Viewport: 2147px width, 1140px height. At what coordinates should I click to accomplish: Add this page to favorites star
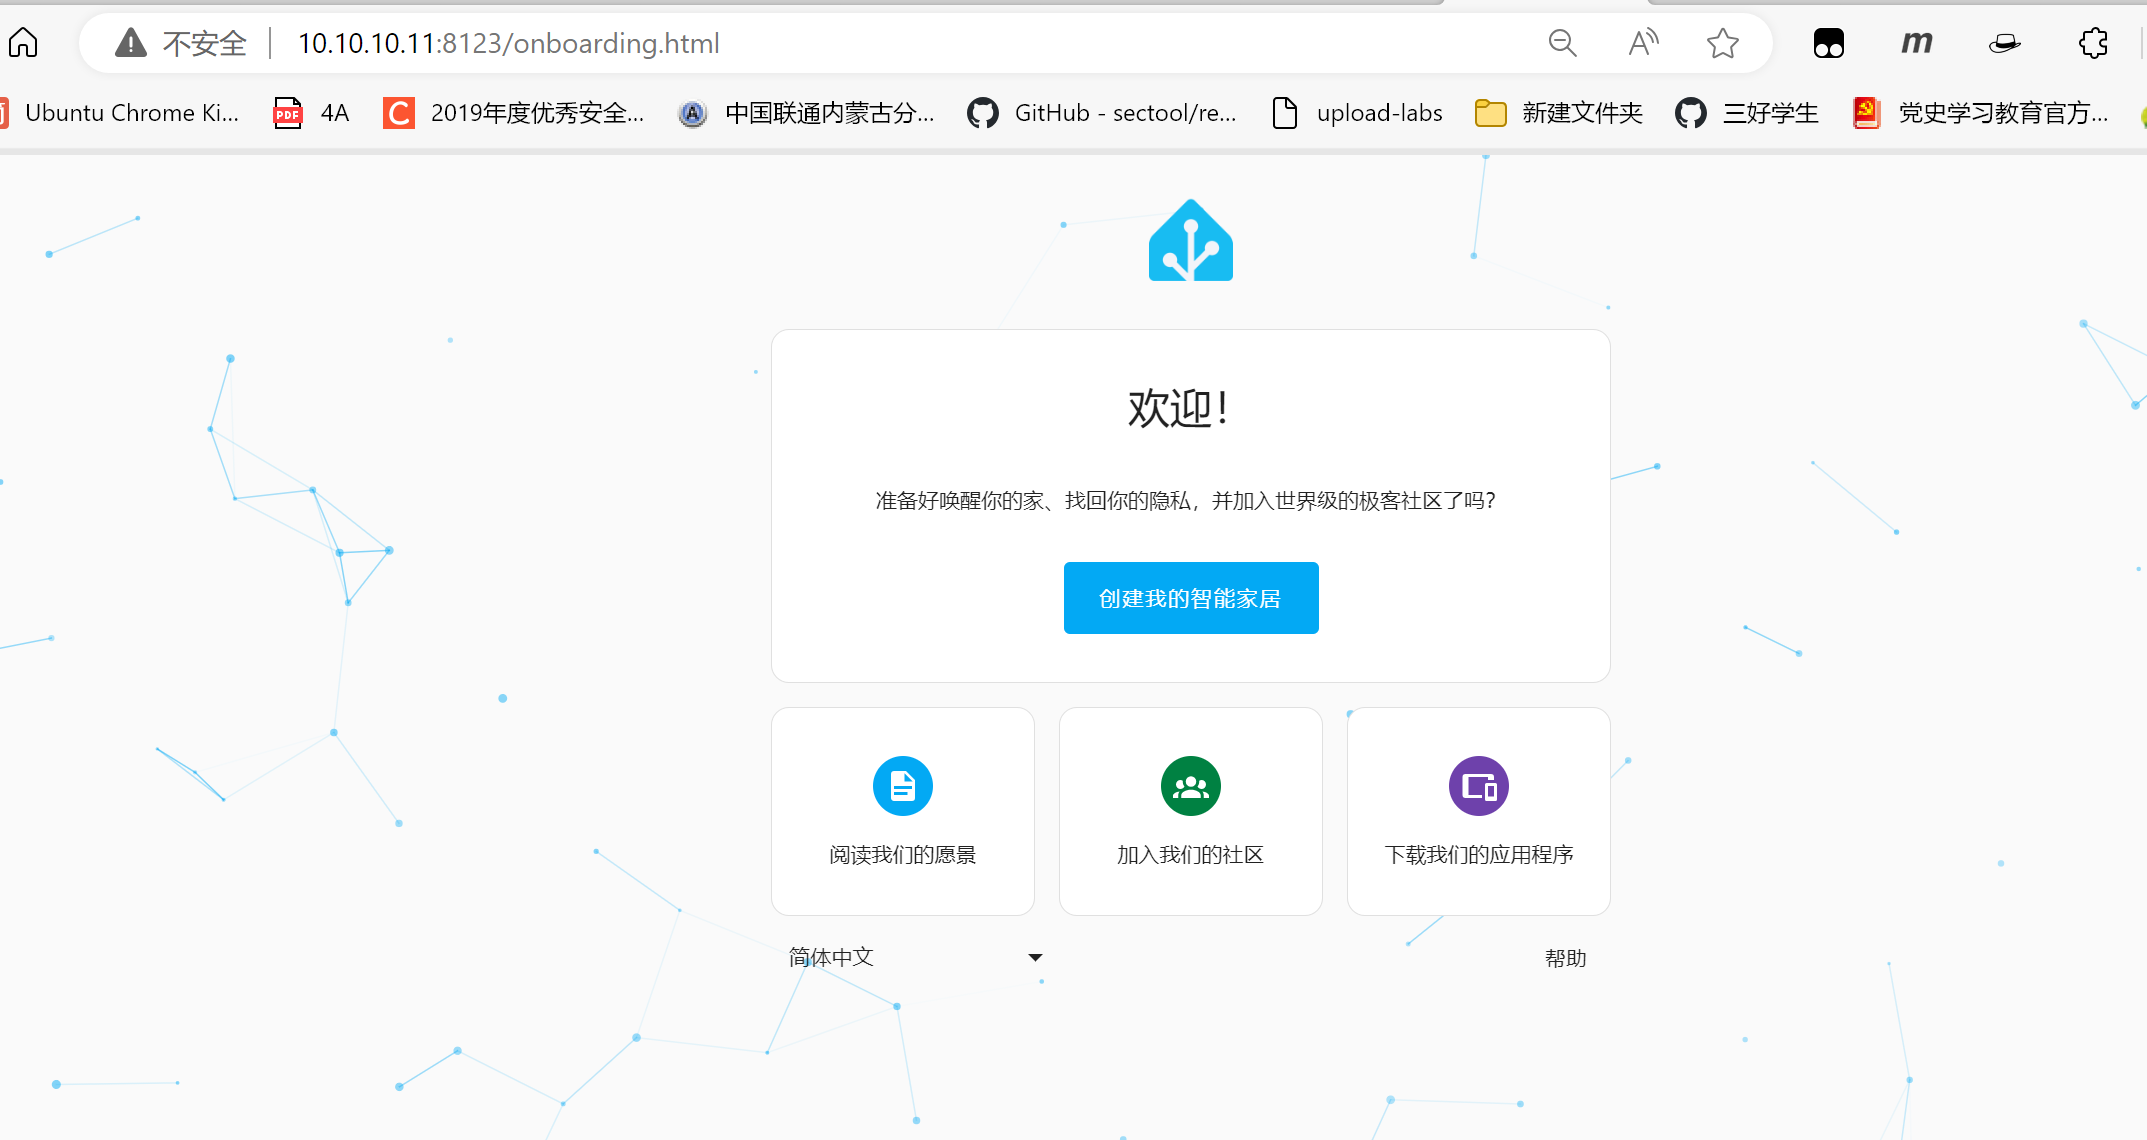coord(1722,43)
